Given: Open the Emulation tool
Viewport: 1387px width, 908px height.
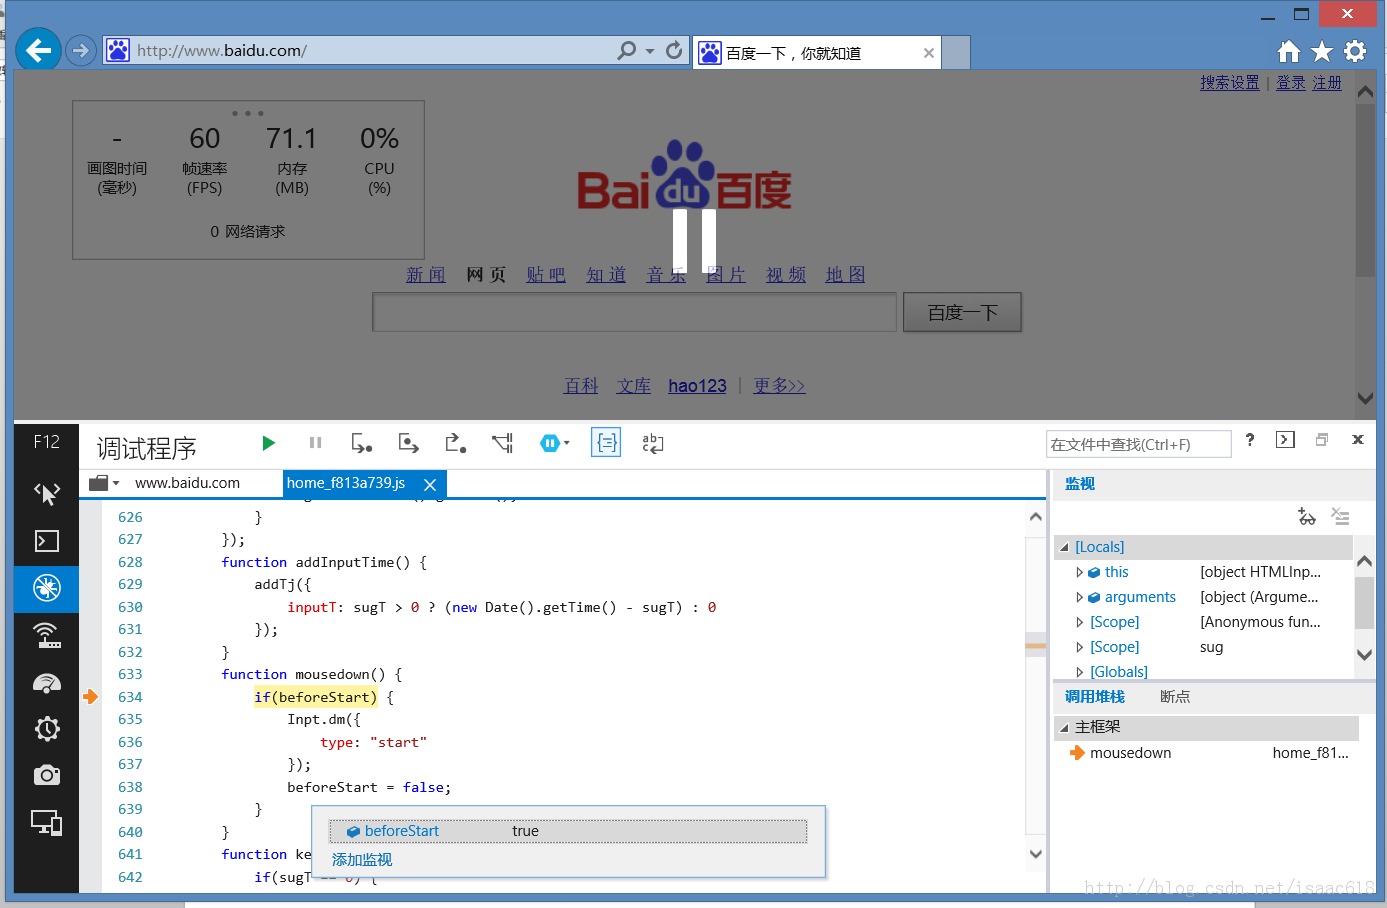Looking at the screenshot, I should tap(46, 823).
